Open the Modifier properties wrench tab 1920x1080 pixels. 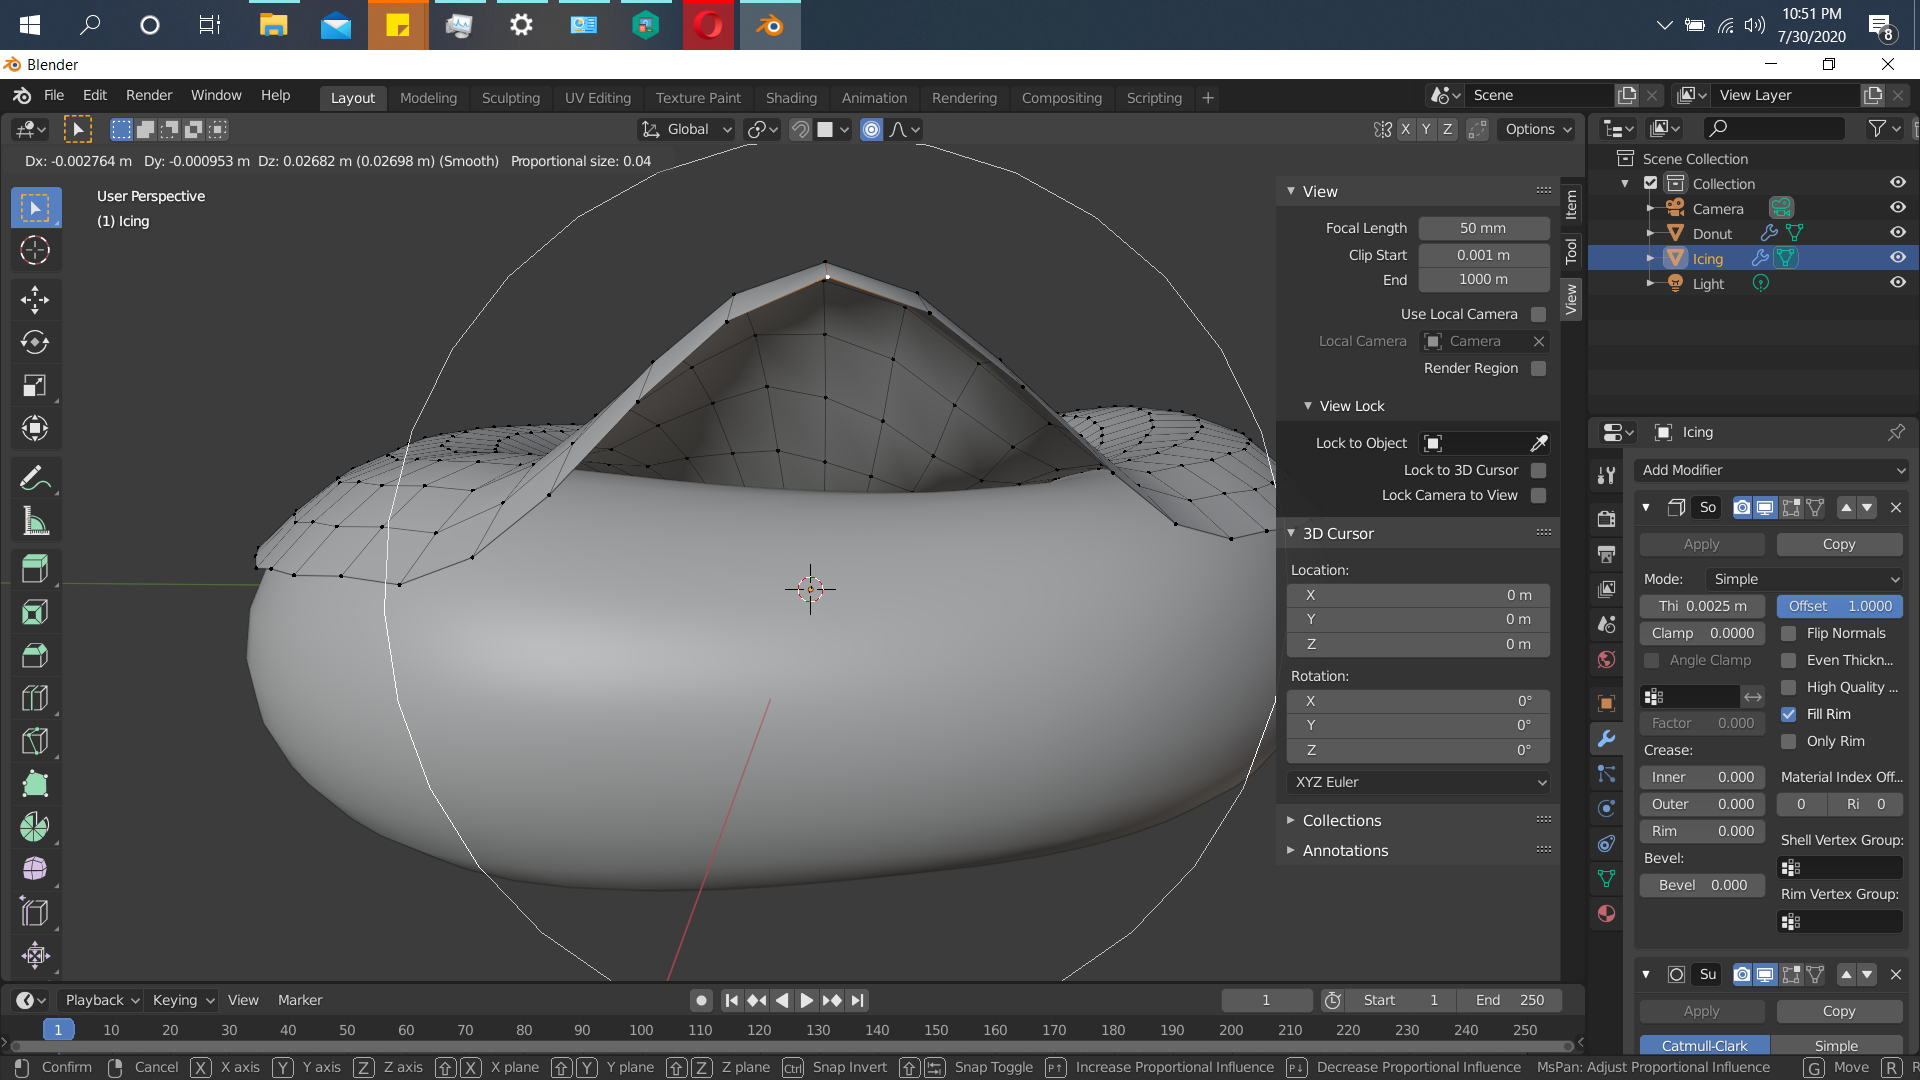click(1607, 739)
